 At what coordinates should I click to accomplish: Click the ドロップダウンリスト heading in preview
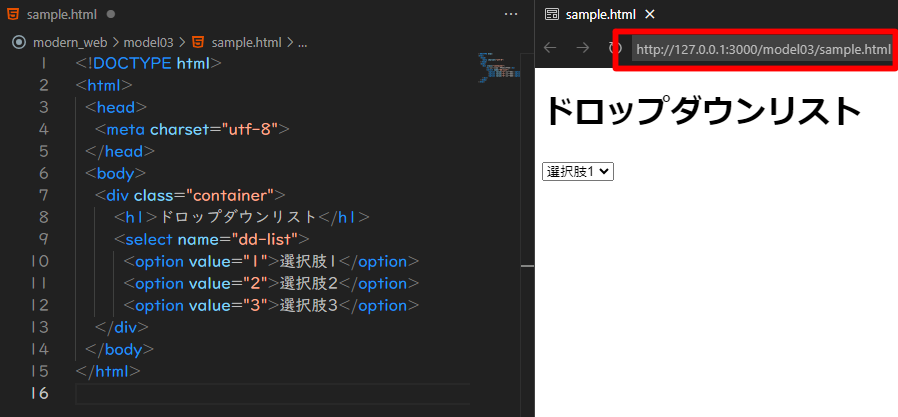pos(703,111)
